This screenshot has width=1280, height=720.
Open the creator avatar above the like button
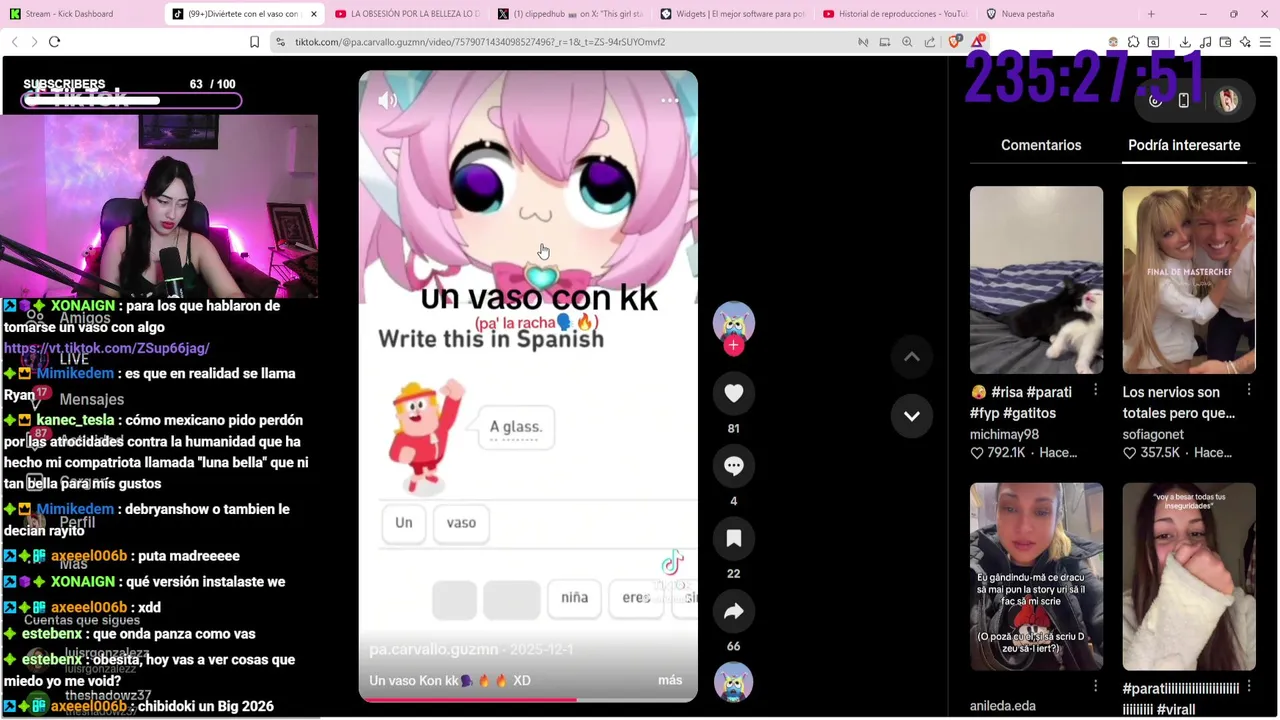[x=733, y=322]
